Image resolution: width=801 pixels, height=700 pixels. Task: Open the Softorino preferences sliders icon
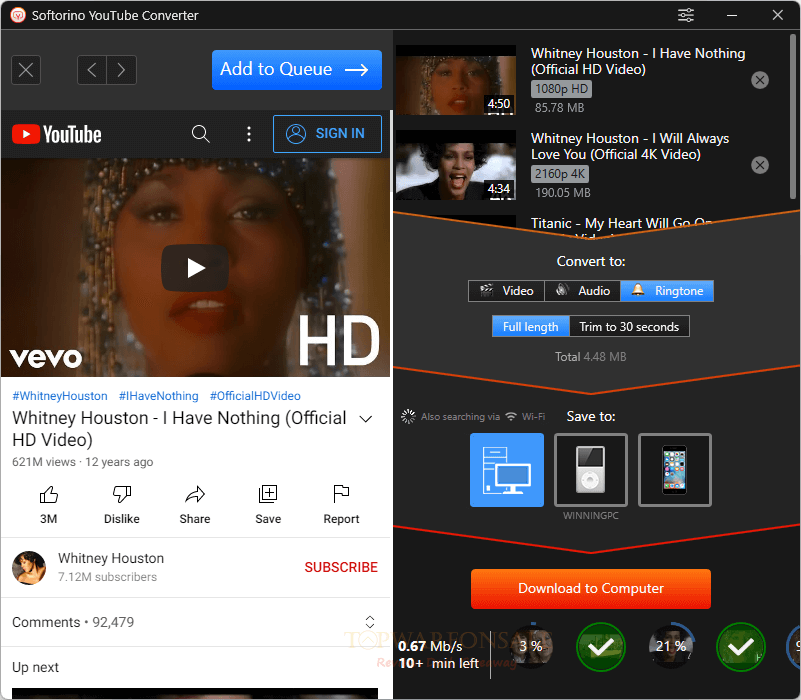tap(686, 15)
